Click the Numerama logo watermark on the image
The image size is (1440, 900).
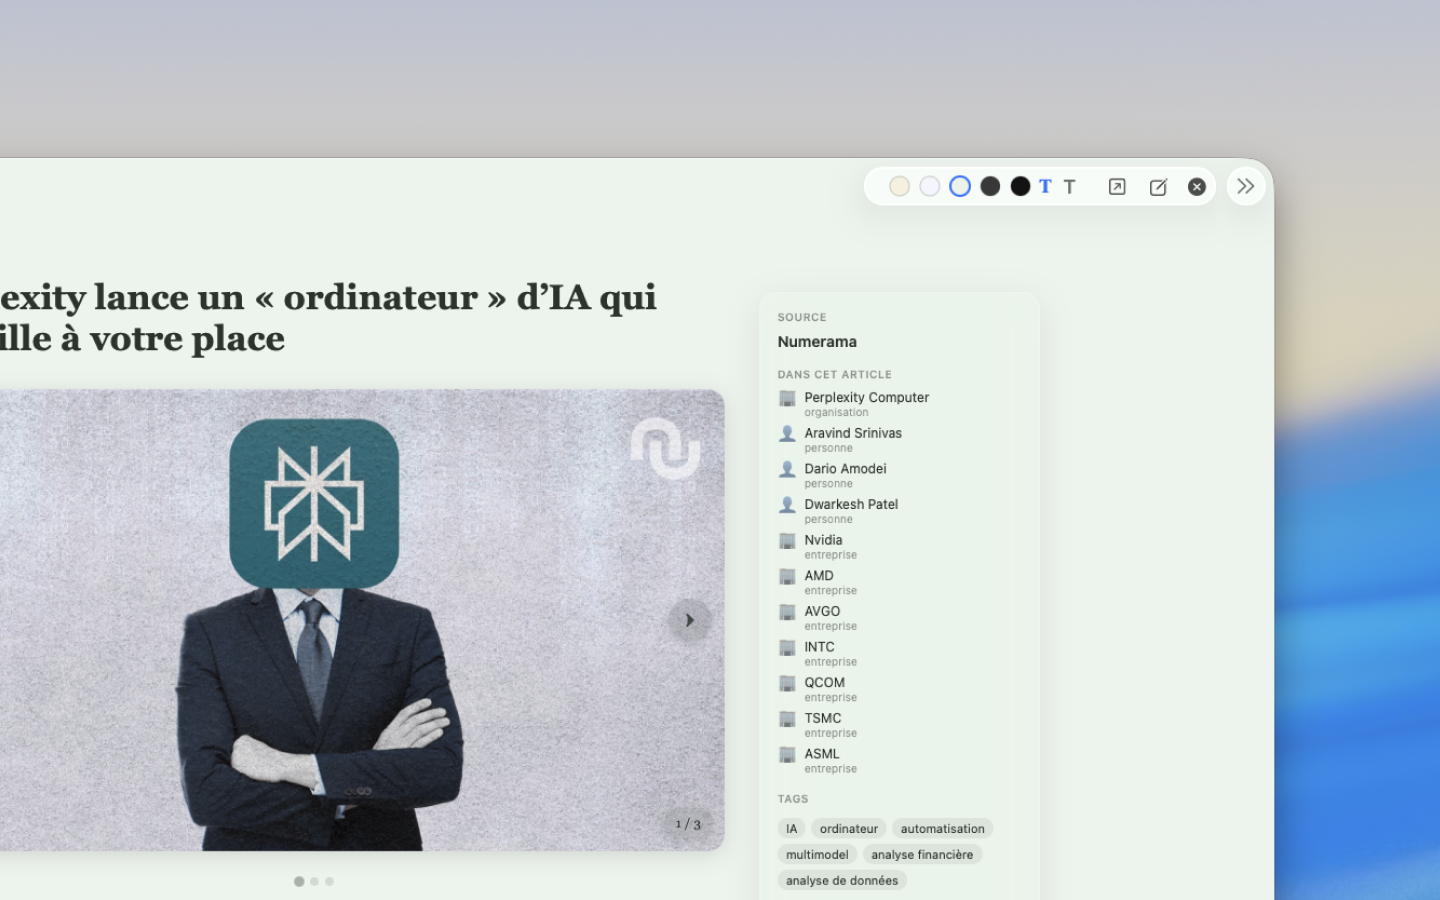(x=666, y=452)
